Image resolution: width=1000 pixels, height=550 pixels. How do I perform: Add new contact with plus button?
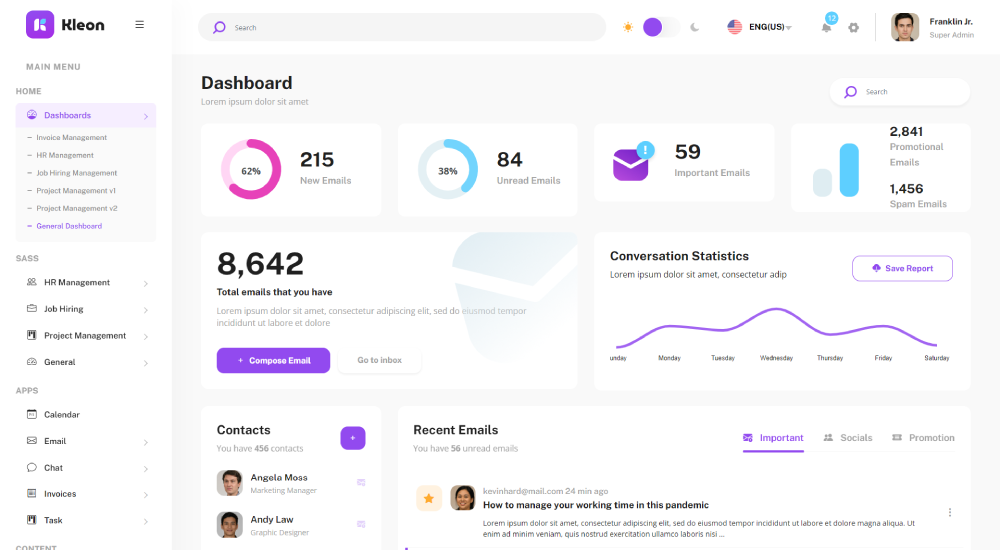(353, 438)
